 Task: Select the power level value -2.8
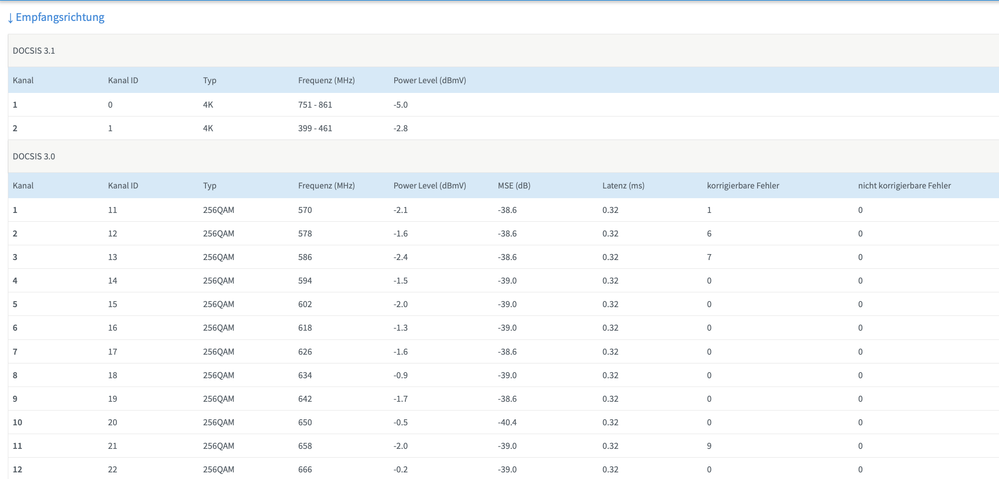coord(401,128)
